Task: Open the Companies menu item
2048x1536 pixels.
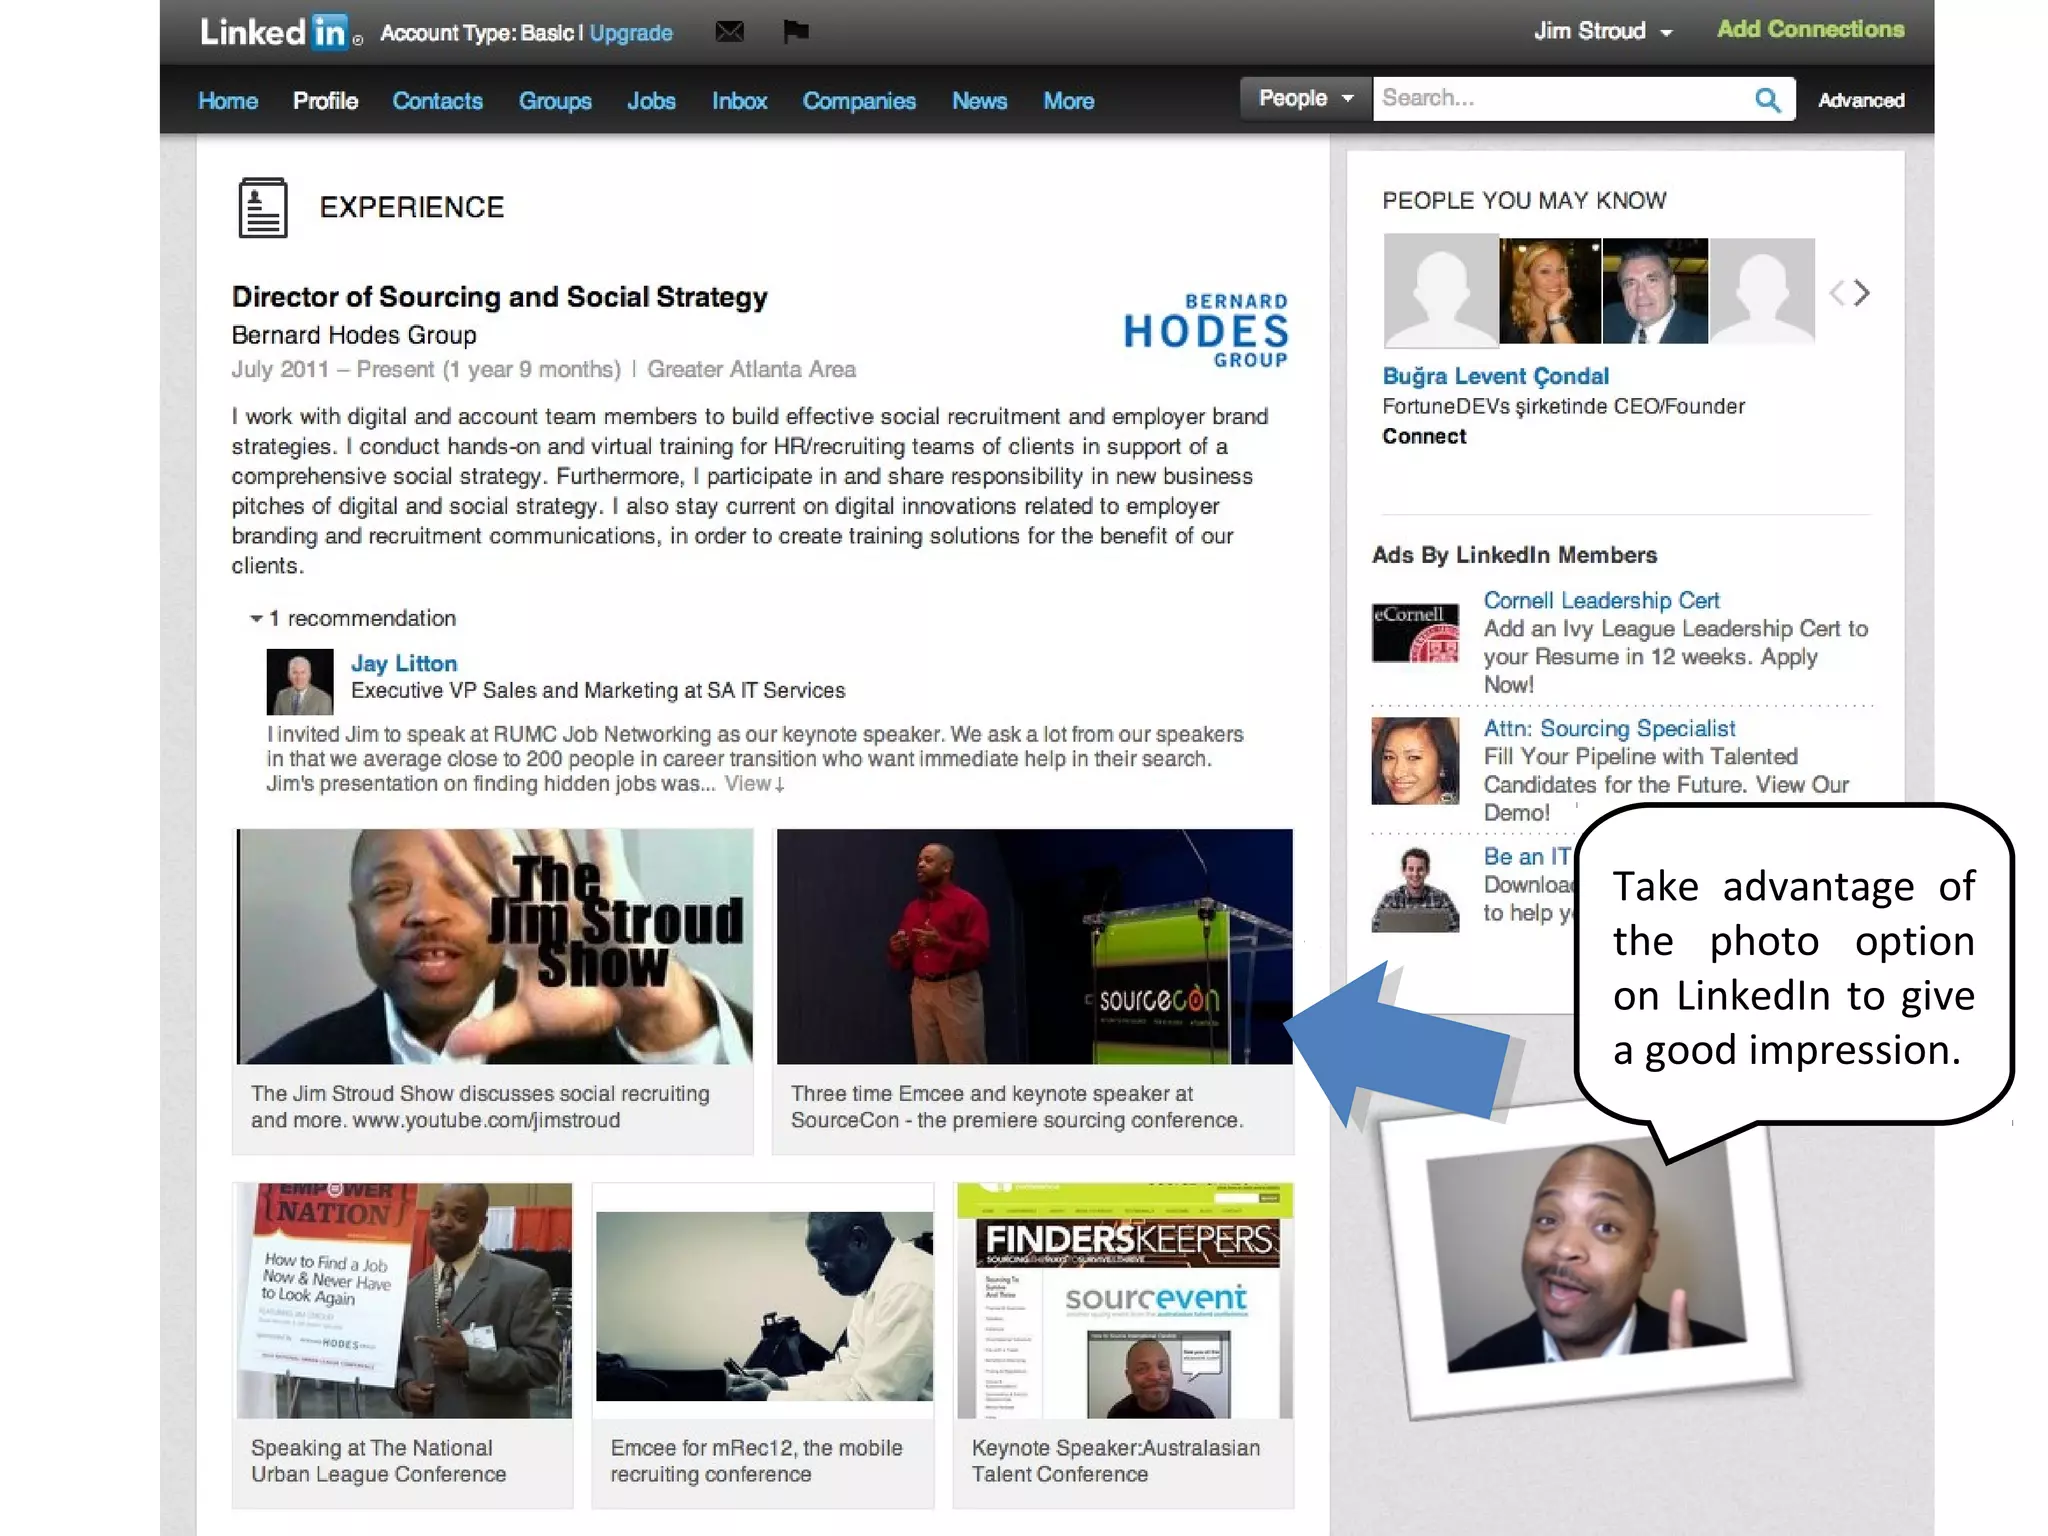Action: (859, 101)
